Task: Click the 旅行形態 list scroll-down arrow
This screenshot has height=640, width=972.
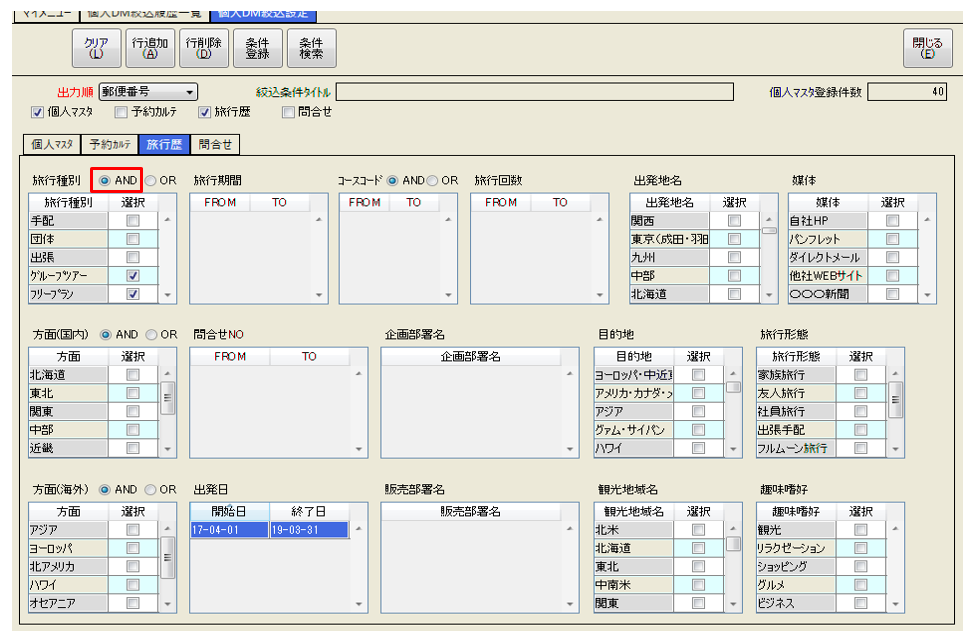Action: (x=896, y=449)
